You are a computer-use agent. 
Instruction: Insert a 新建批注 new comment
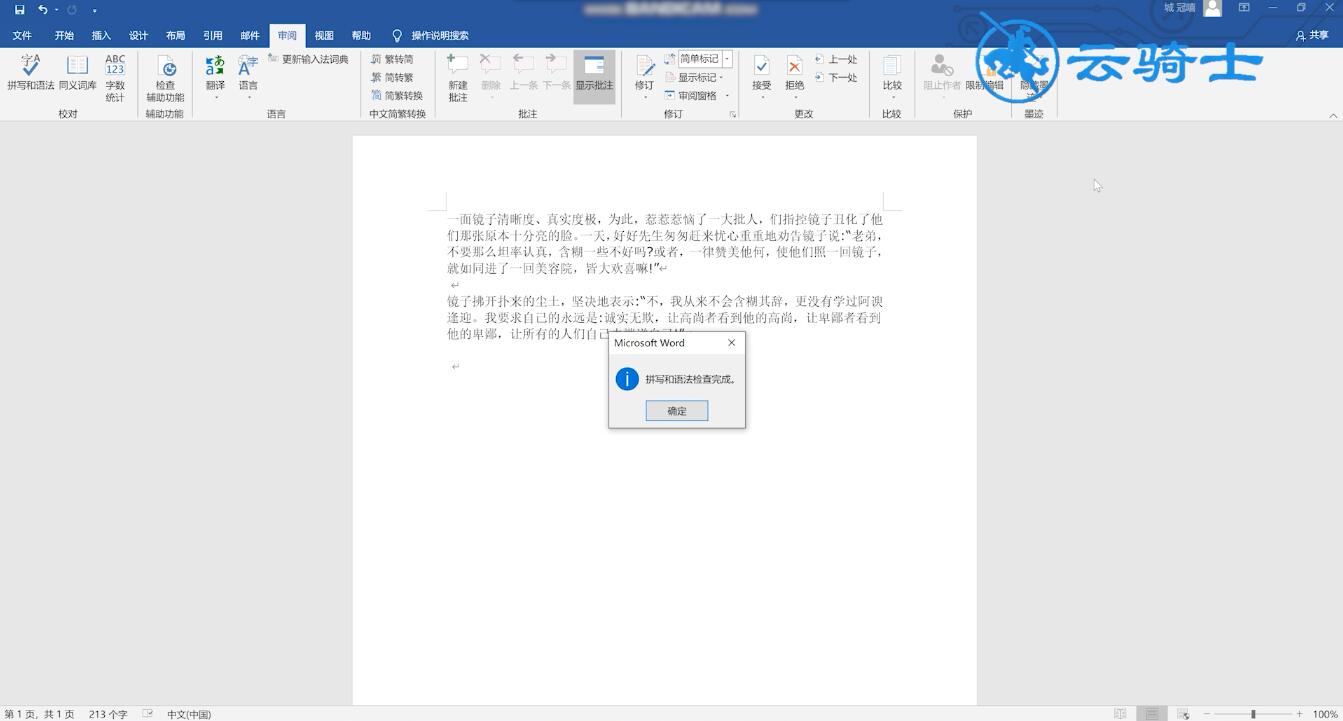(458, 77)
